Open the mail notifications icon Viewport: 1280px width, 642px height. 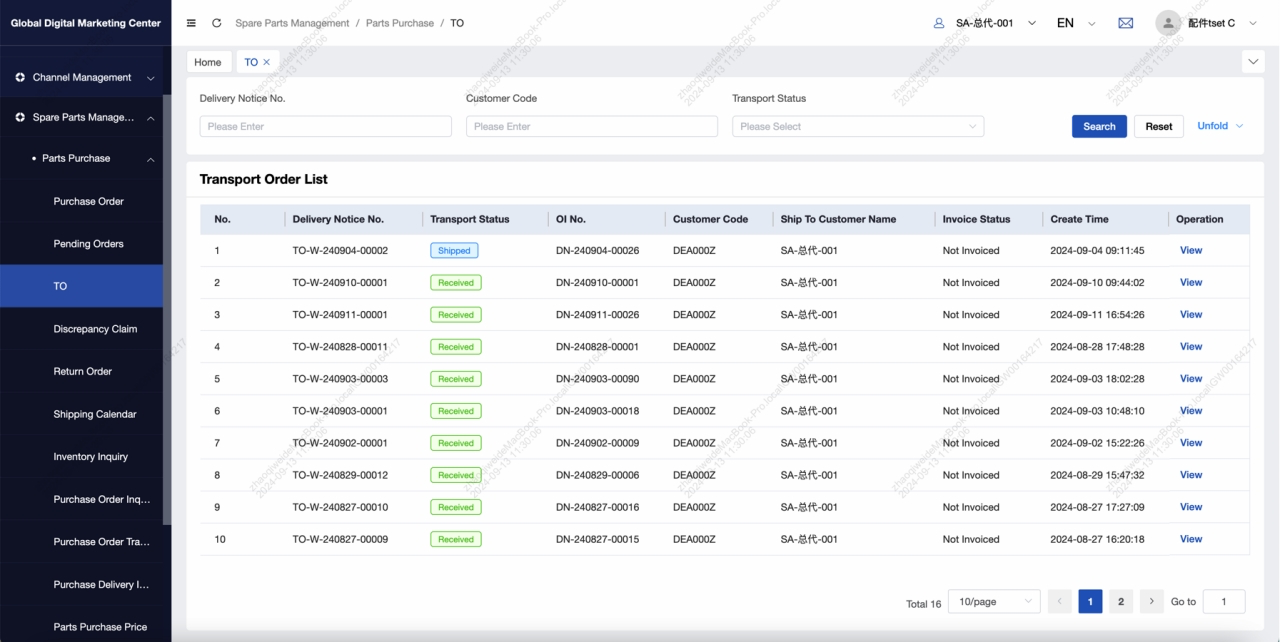pyautogui.click(x=1126, y=23)
